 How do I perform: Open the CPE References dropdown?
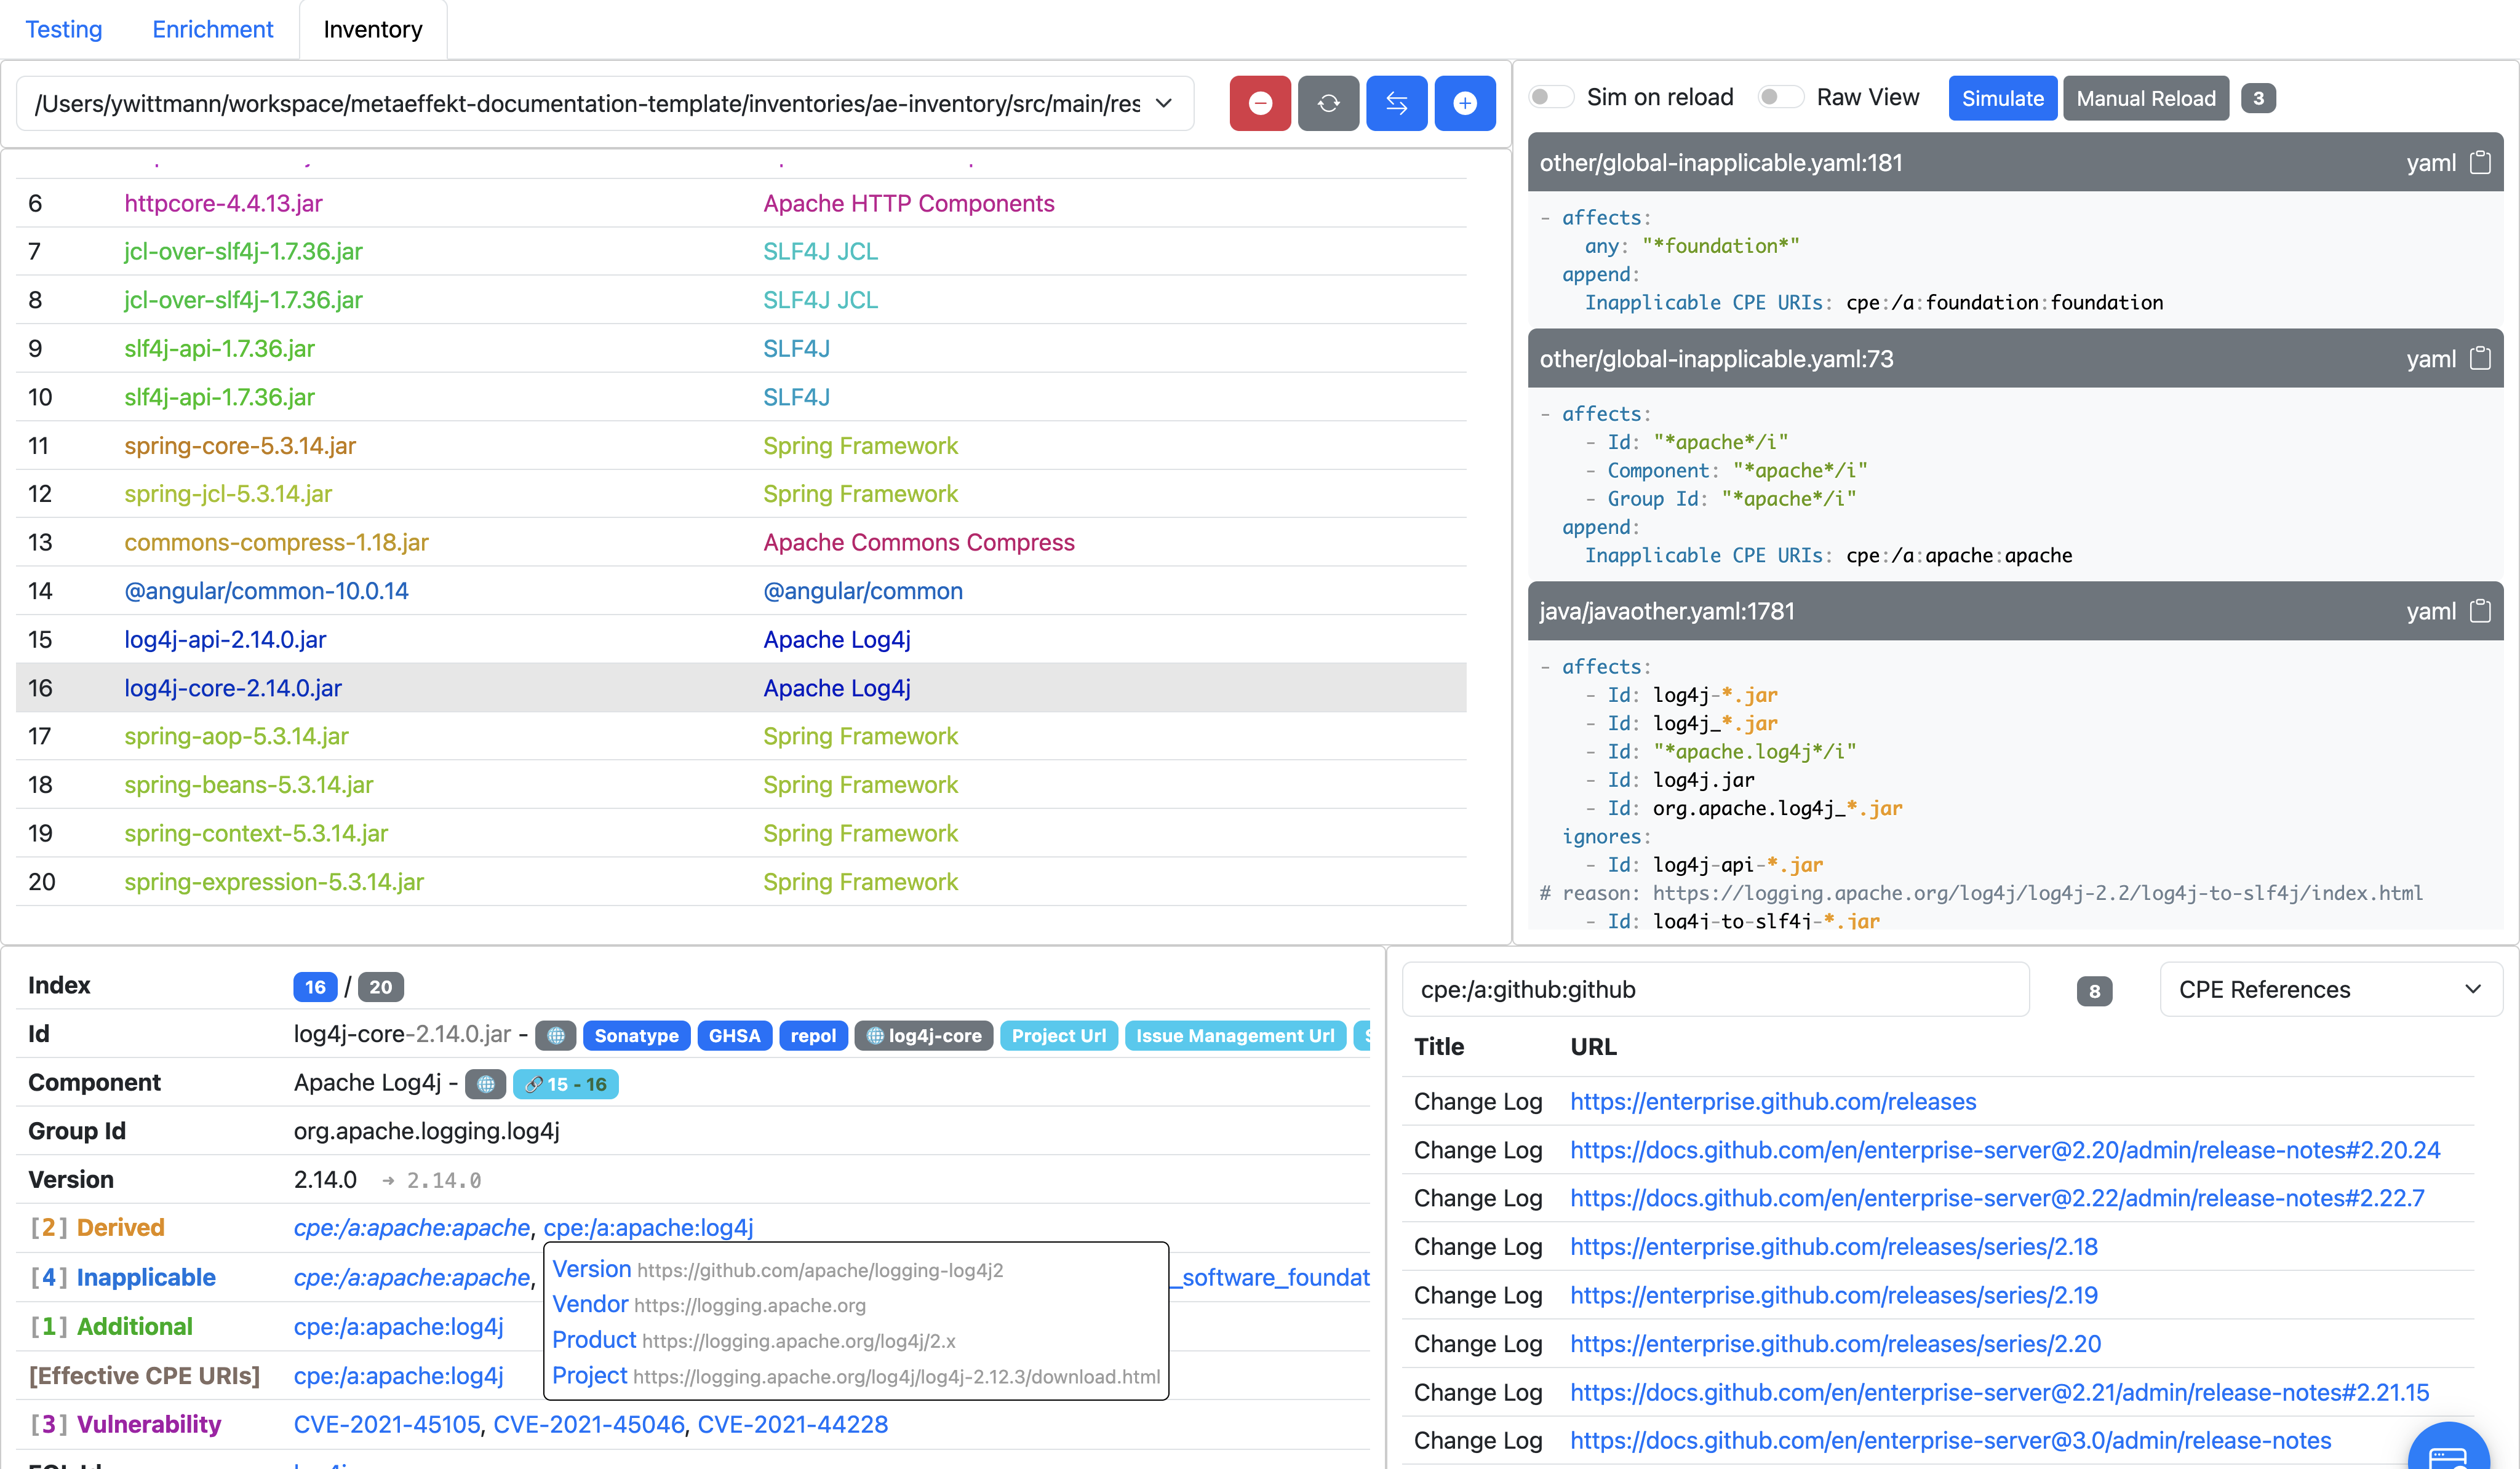click(2330, 989)
